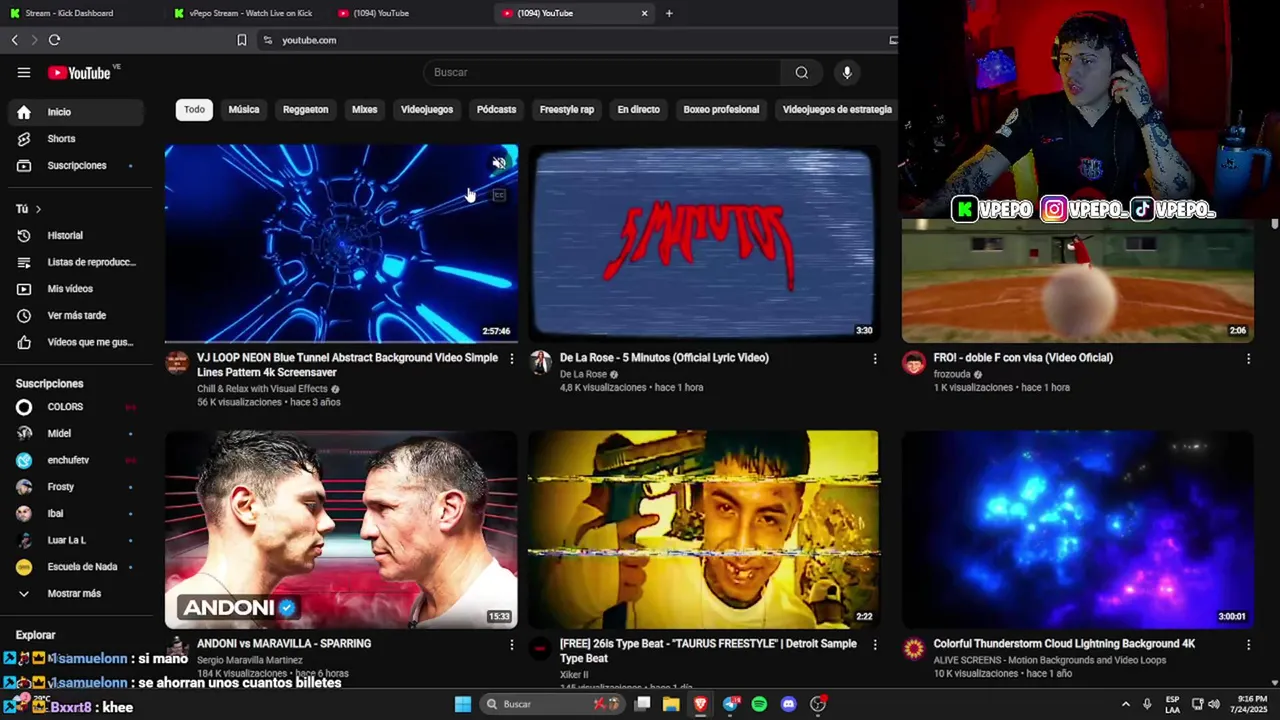The width and height of the screenshot is (1280, 720).
Task: Open the enchufetv subscription channel
Action: point(75,460)
